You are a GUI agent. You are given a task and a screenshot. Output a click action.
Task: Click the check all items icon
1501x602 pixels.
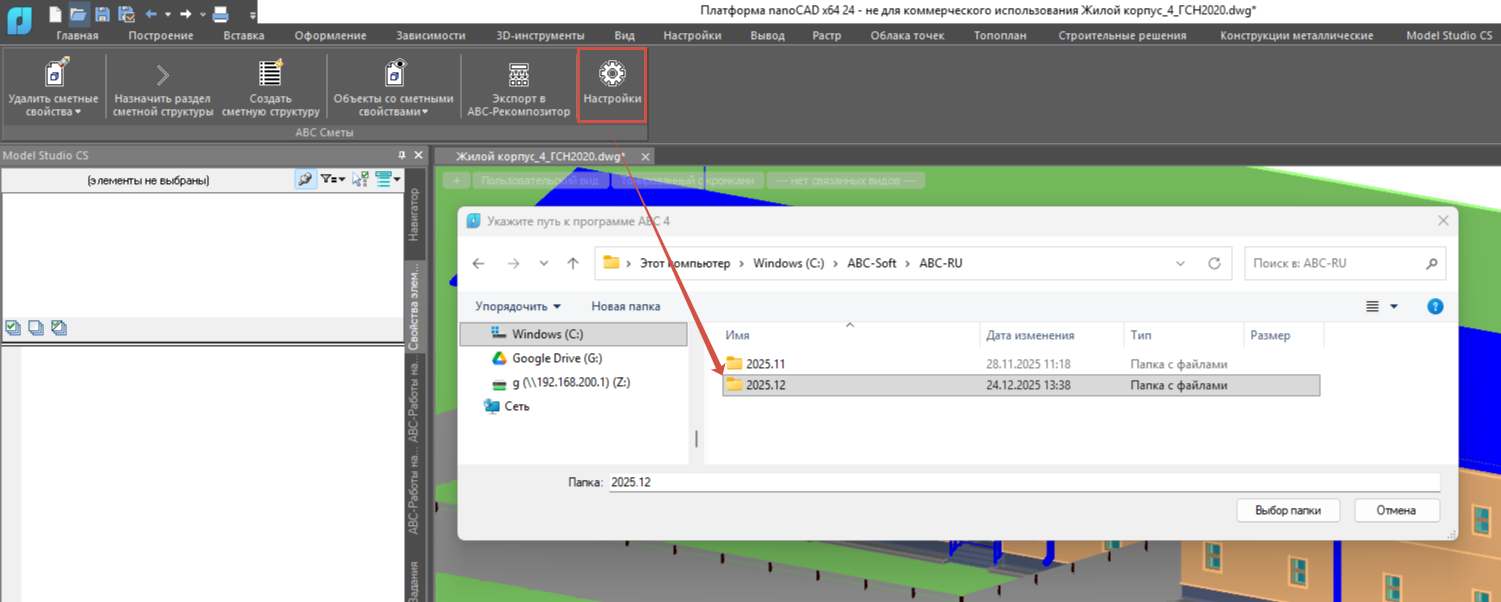click(13, 328)
